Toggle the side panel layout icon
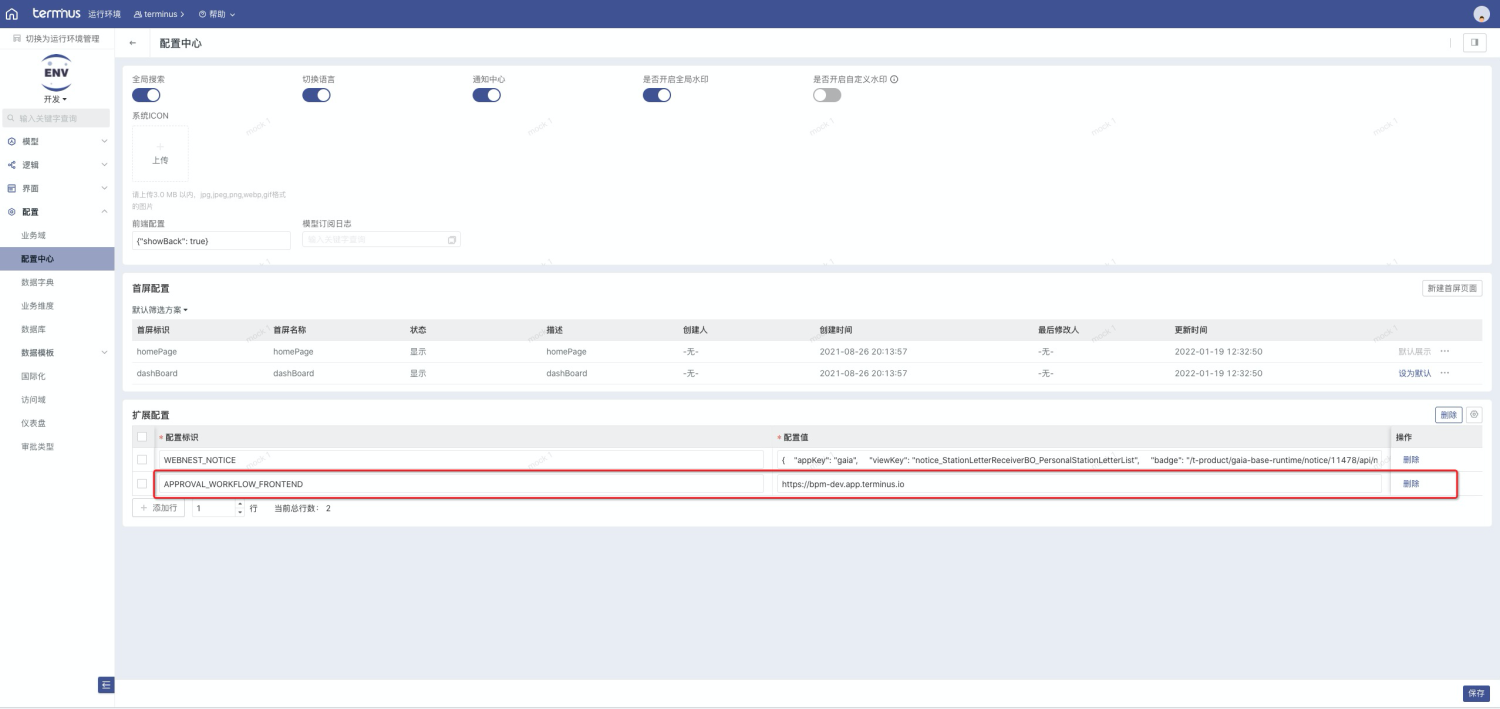 click(x=1474, y=43)
